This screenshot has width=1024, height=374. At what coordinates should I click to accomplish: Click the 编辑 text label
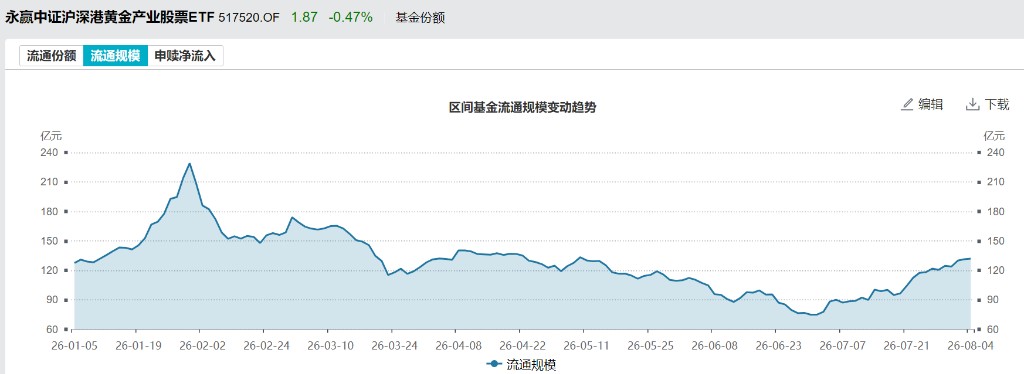click(x=931, y=104)
